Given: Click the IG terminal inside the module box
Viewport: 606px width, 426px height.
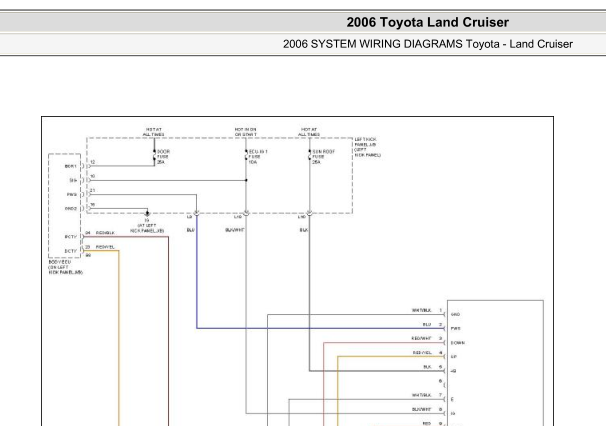Looking at the screenshot, I should (x=453, y=414).
